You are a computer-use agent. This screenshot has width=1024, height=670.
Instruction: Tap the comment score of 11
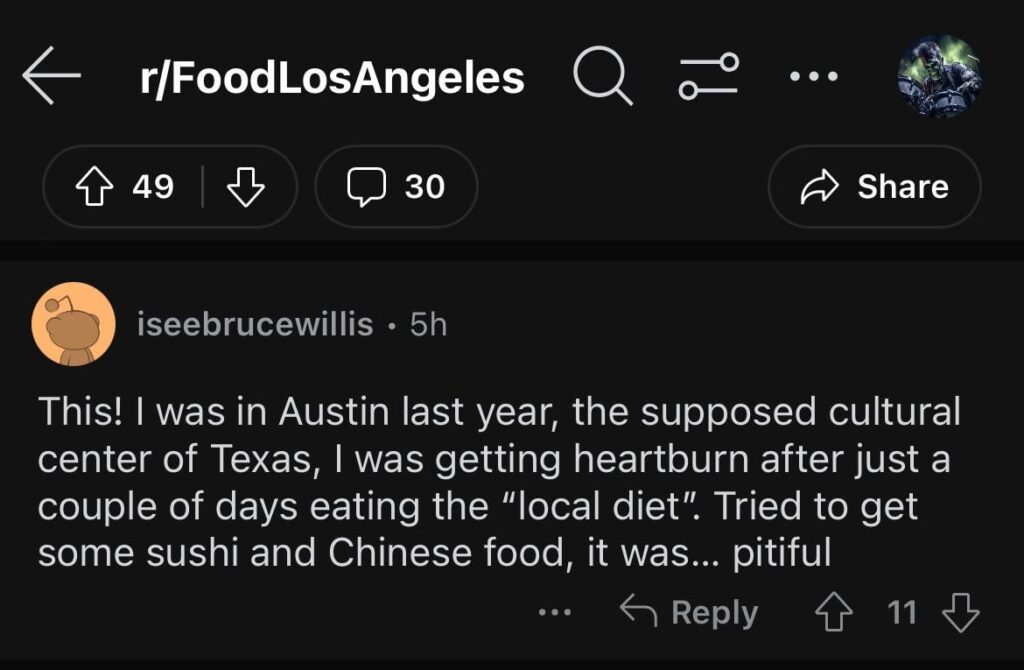pos(901,612)
